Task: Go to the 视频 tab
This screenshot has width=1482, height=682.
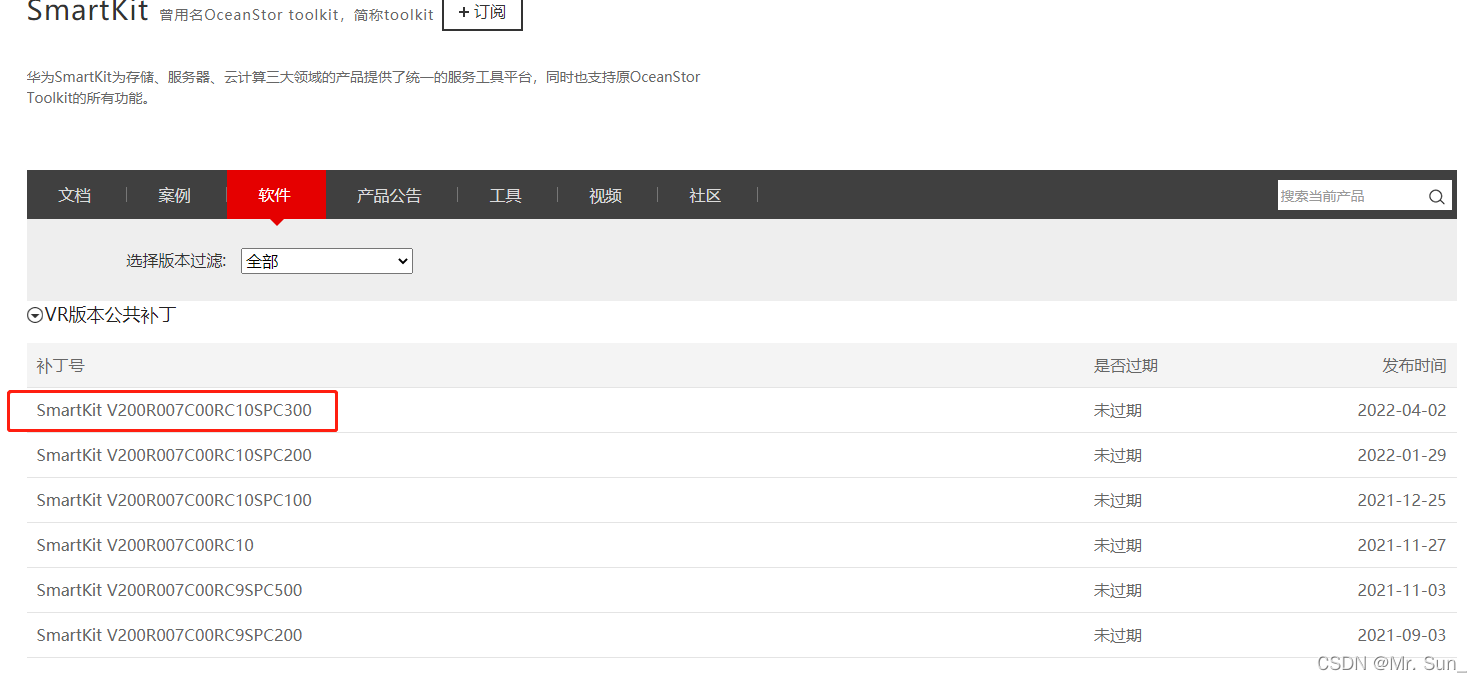Action: pyautogui.click(x=606, y=195)
